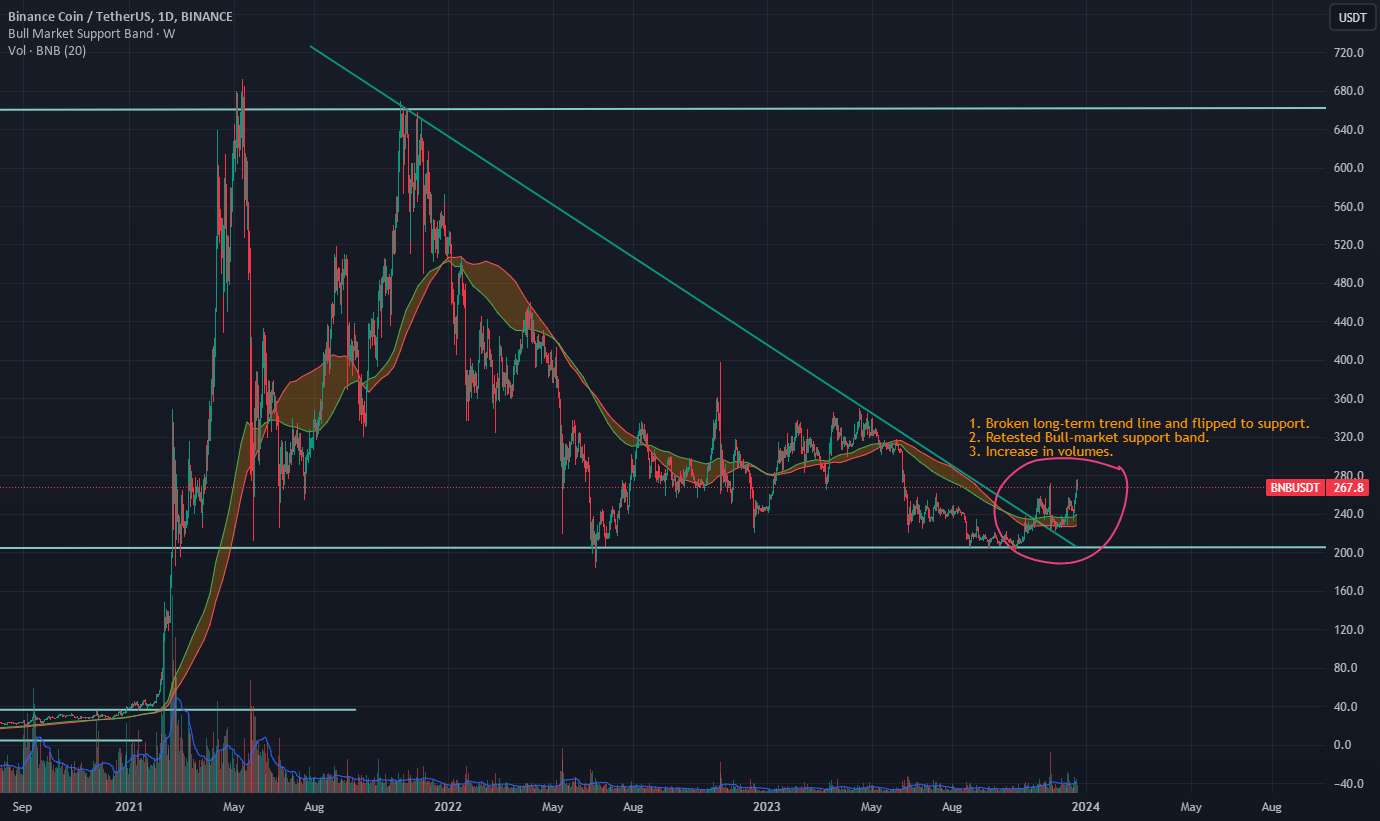
Task: Click the 440.0 price axis label
Action: pyautogui.click(x=1350, y=322)
